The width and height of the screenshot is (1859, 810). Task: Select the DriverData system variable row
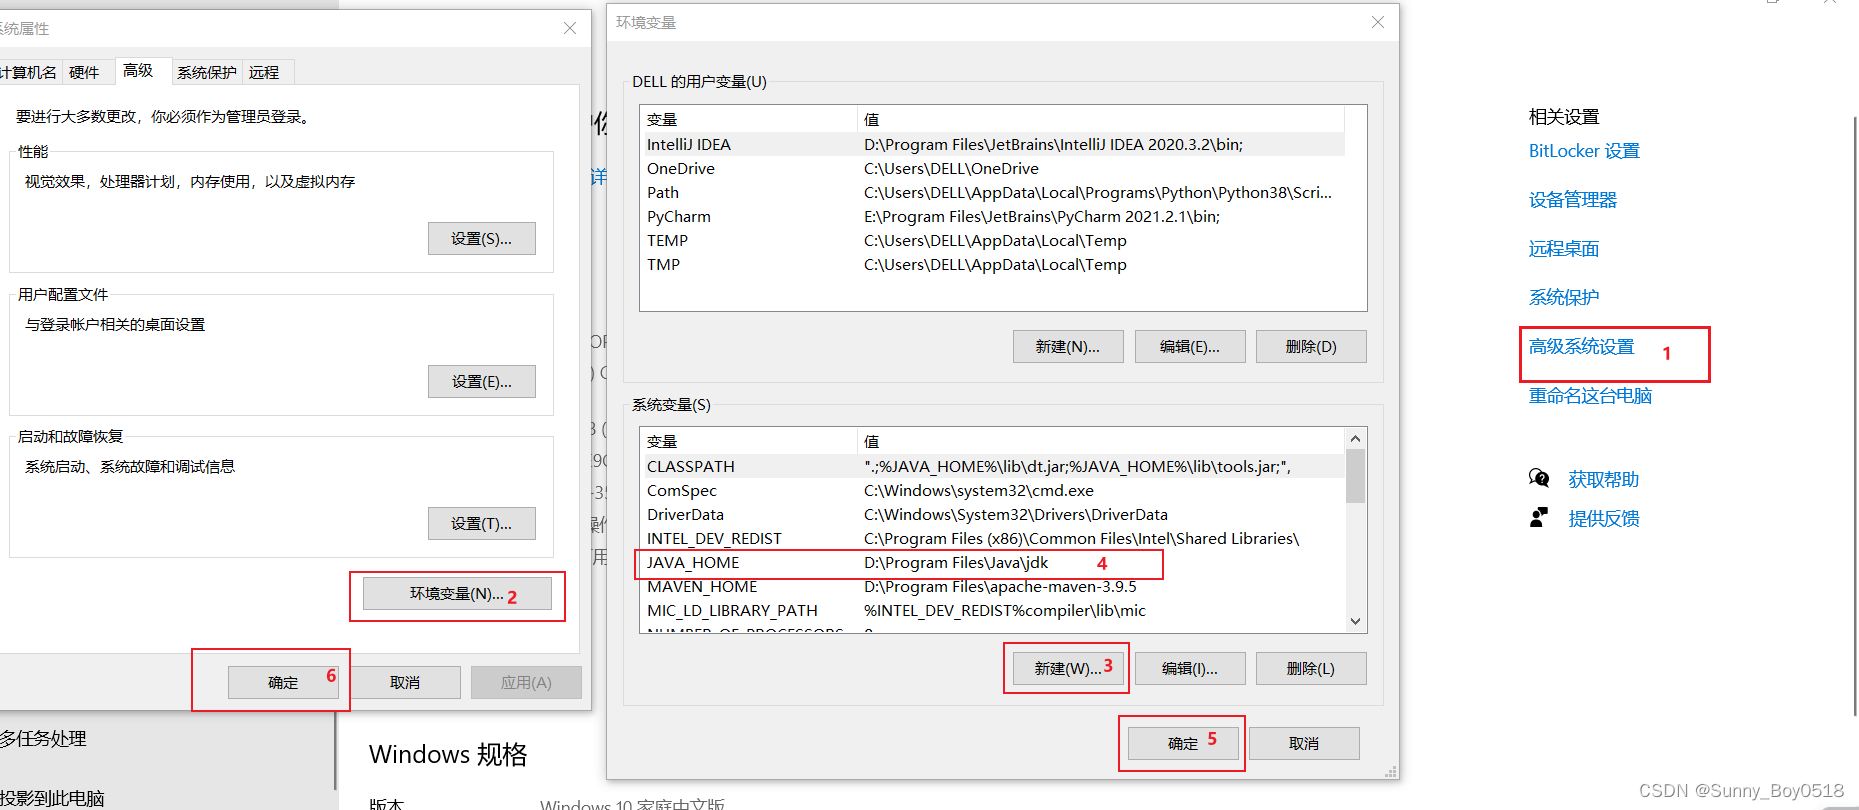coord(992,514)
